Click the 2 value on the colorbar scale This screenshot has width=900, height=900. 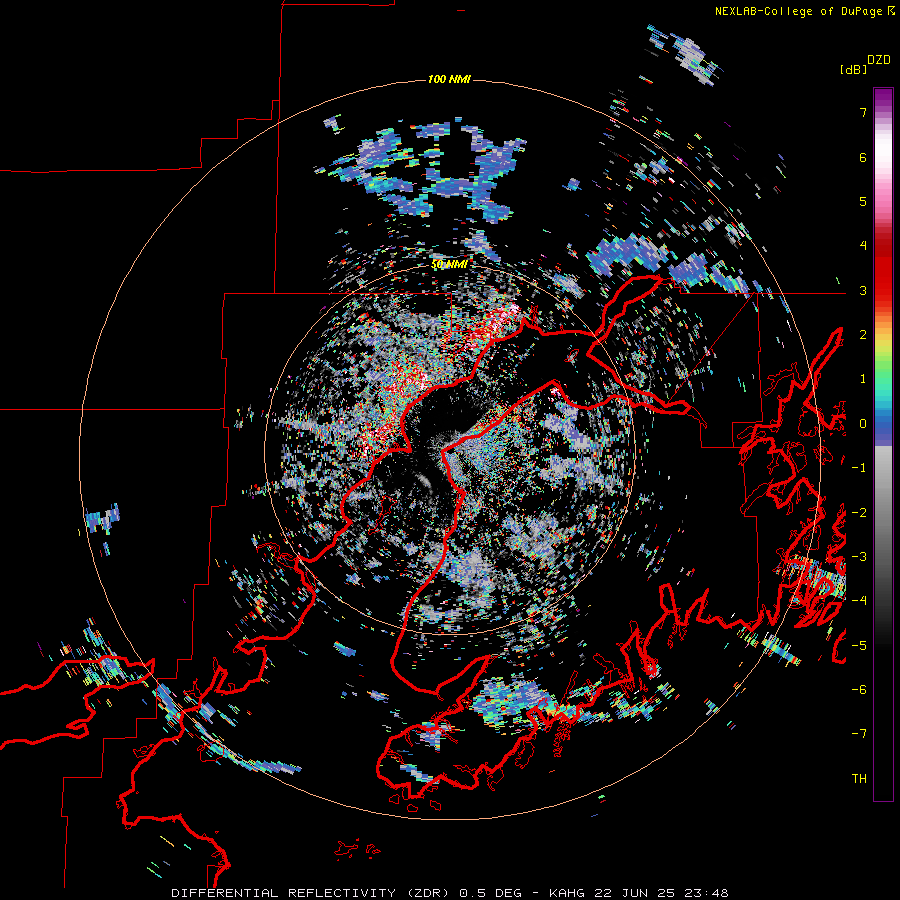click(x=863, y=335)
